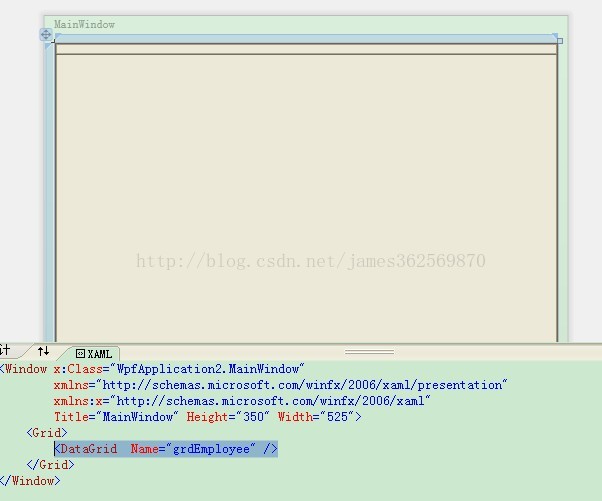Image resolution: width=602 pixels, height=501 pixels.
Task: Click the small square resize handle at top-right
Action: click(560, 41)
